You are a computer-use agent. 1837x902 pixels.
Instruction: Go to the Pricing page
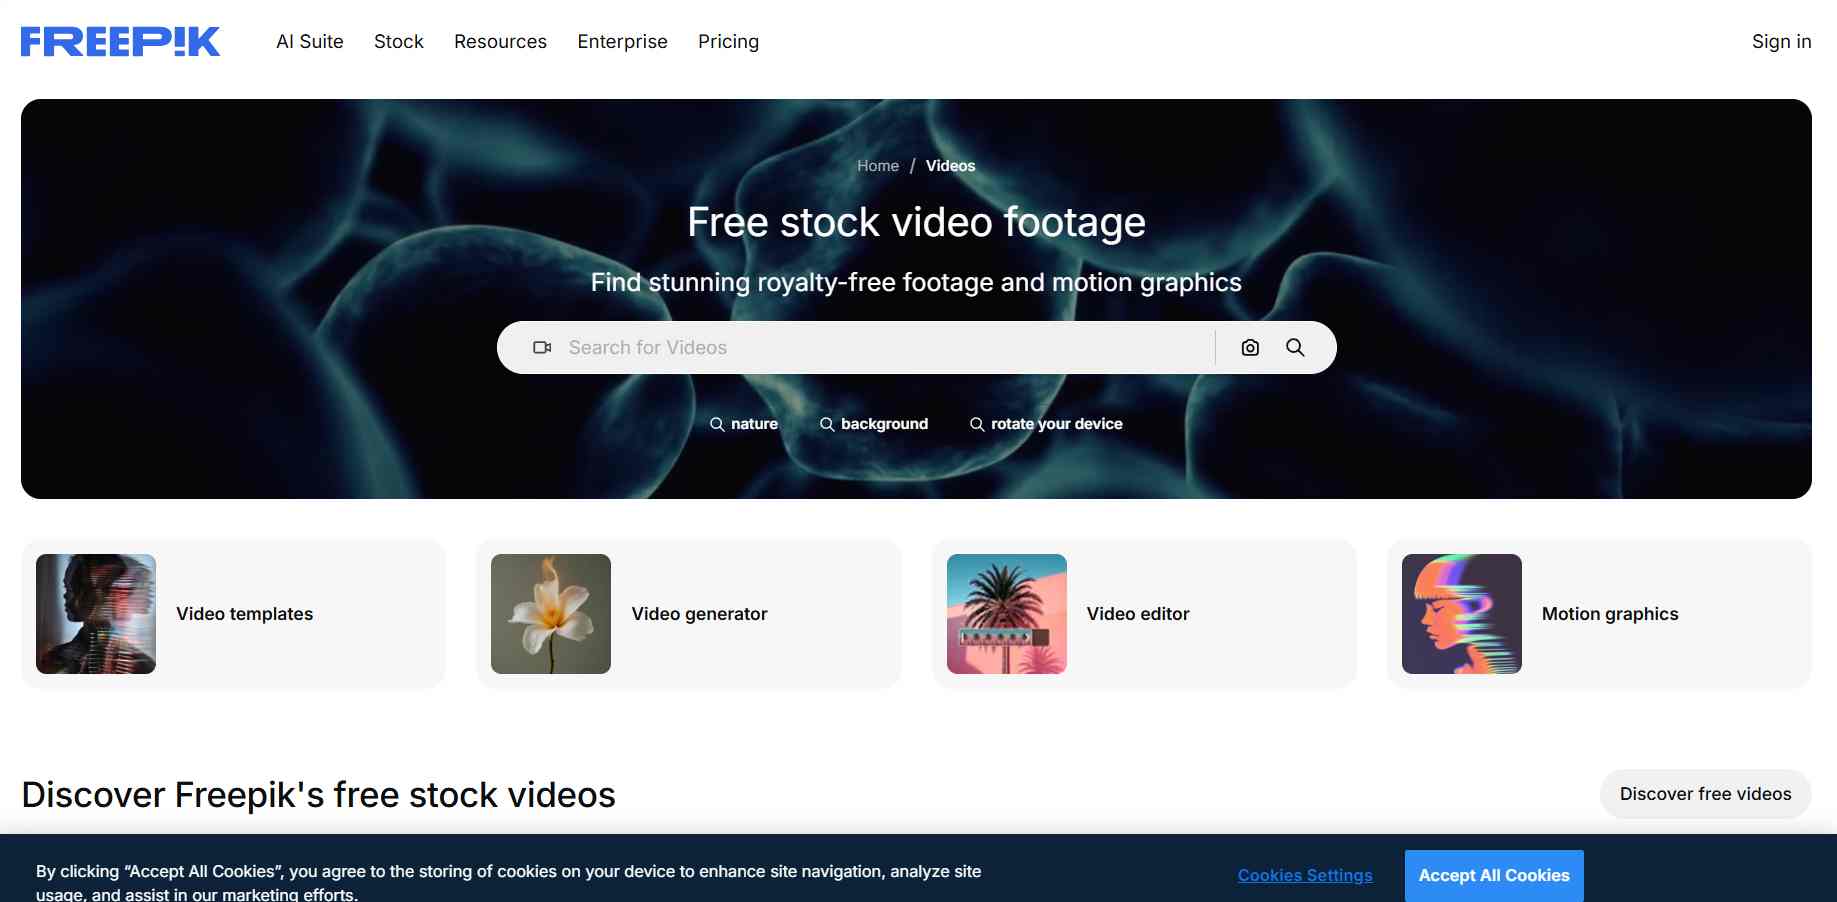point(728,42)
